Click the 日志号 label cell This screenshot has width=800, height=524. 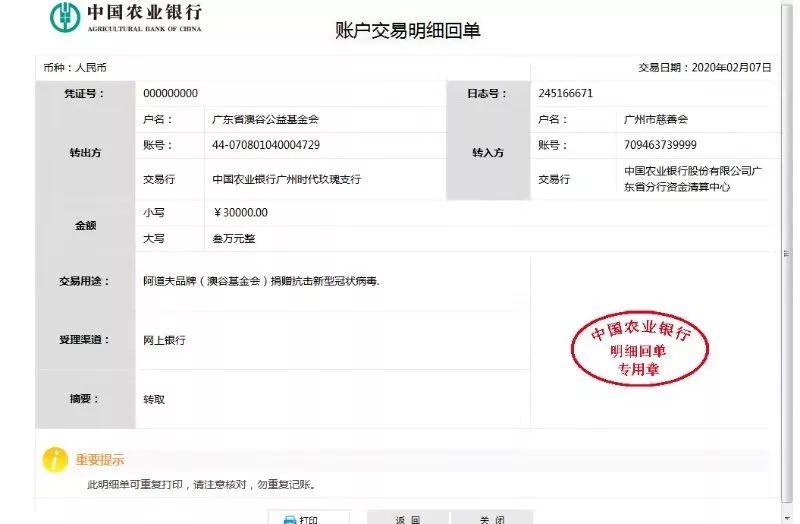[488, 94]
